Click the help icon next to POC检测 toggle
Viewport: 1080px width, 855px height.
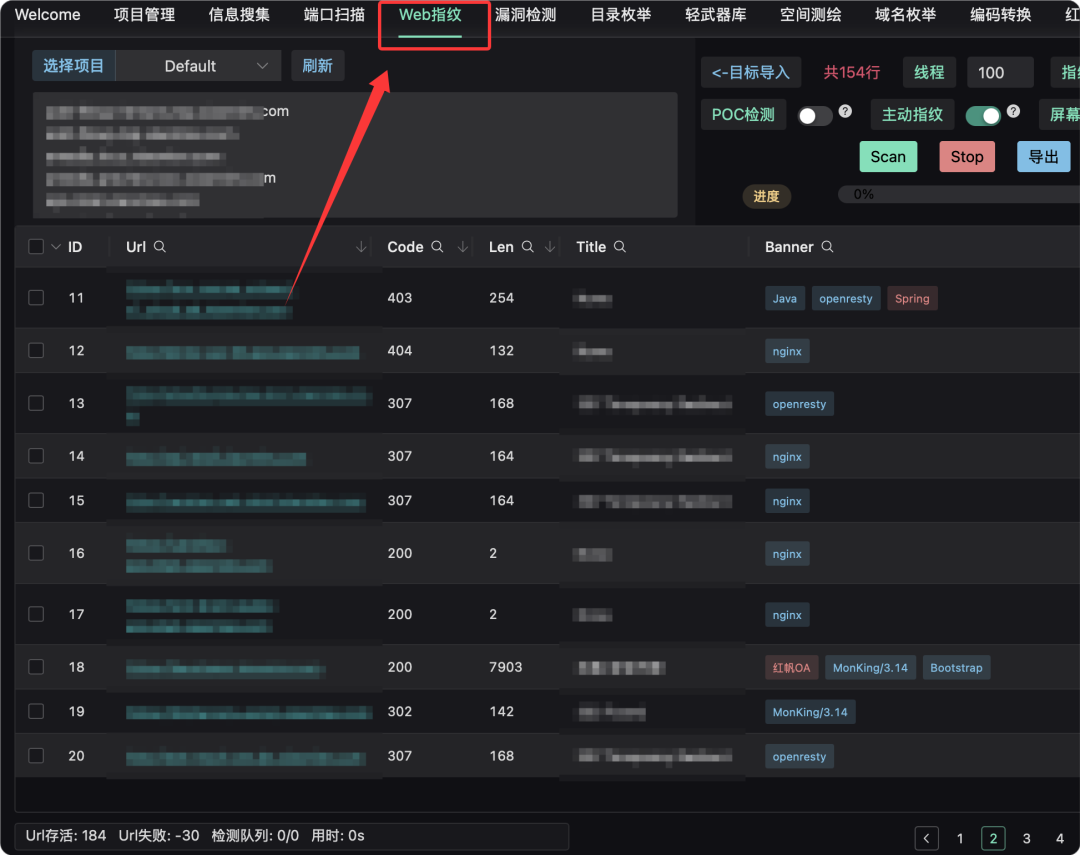(845, 111)
